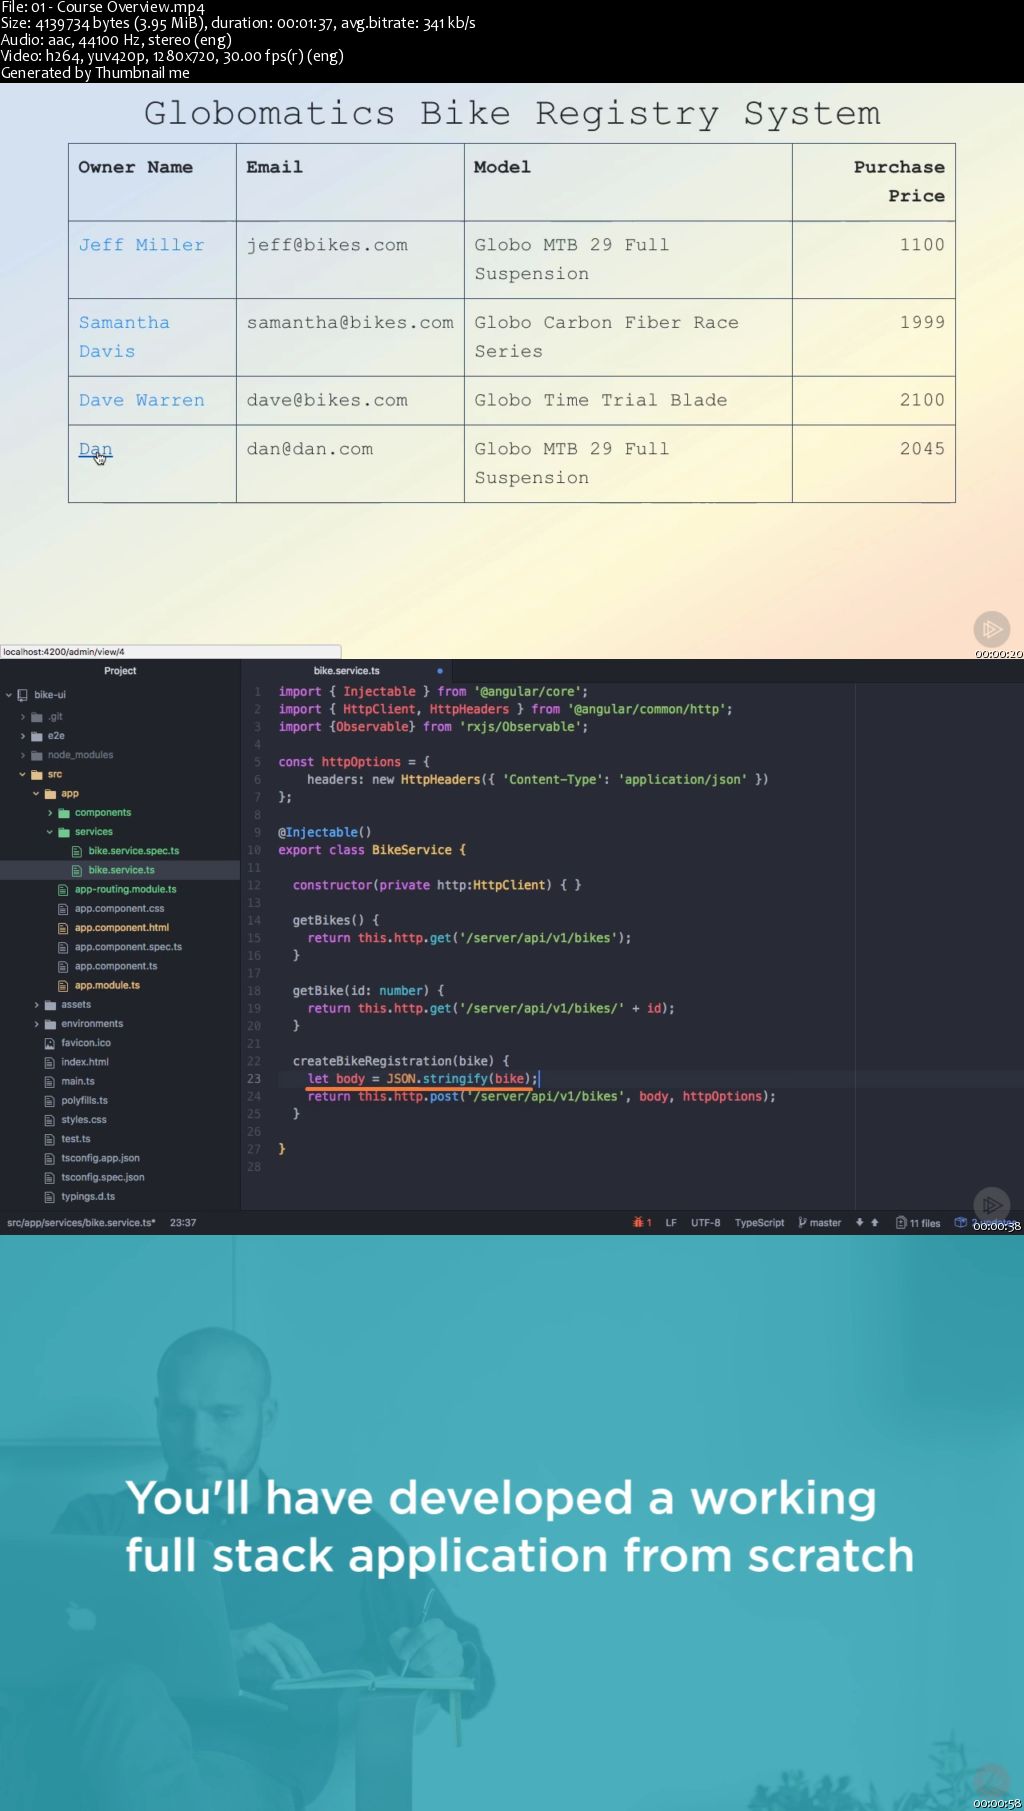Viewport: 1024px width, 1811px height.
Task: Open Samantha Davis owner link
Action: coord(124,337)
